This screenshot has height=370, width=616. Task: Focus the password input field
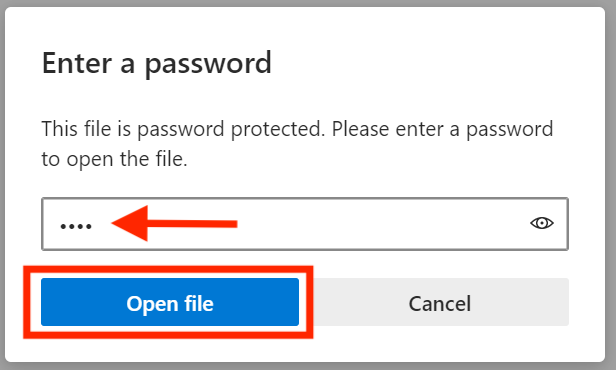tap(305, 224)
